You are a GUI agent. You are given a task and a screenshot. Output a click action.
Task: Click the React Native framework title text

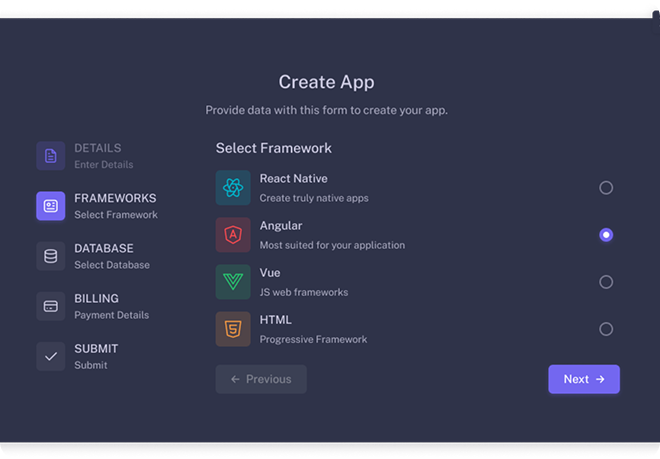tap(293, 179)
